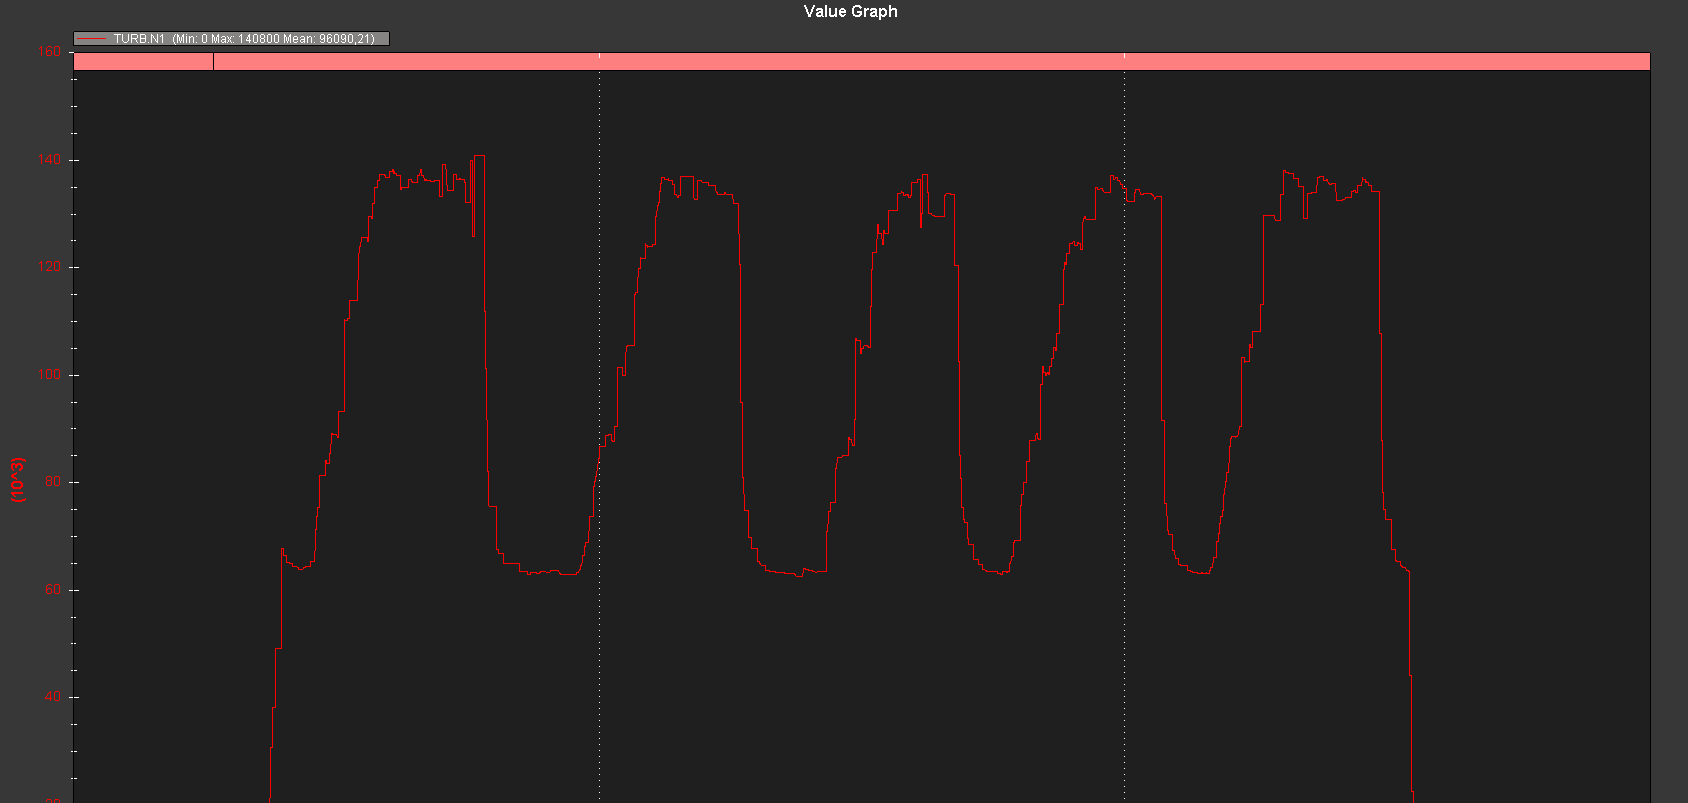
Task: Click the 40 Y-axis label
Action: click(x=52, y=697)
